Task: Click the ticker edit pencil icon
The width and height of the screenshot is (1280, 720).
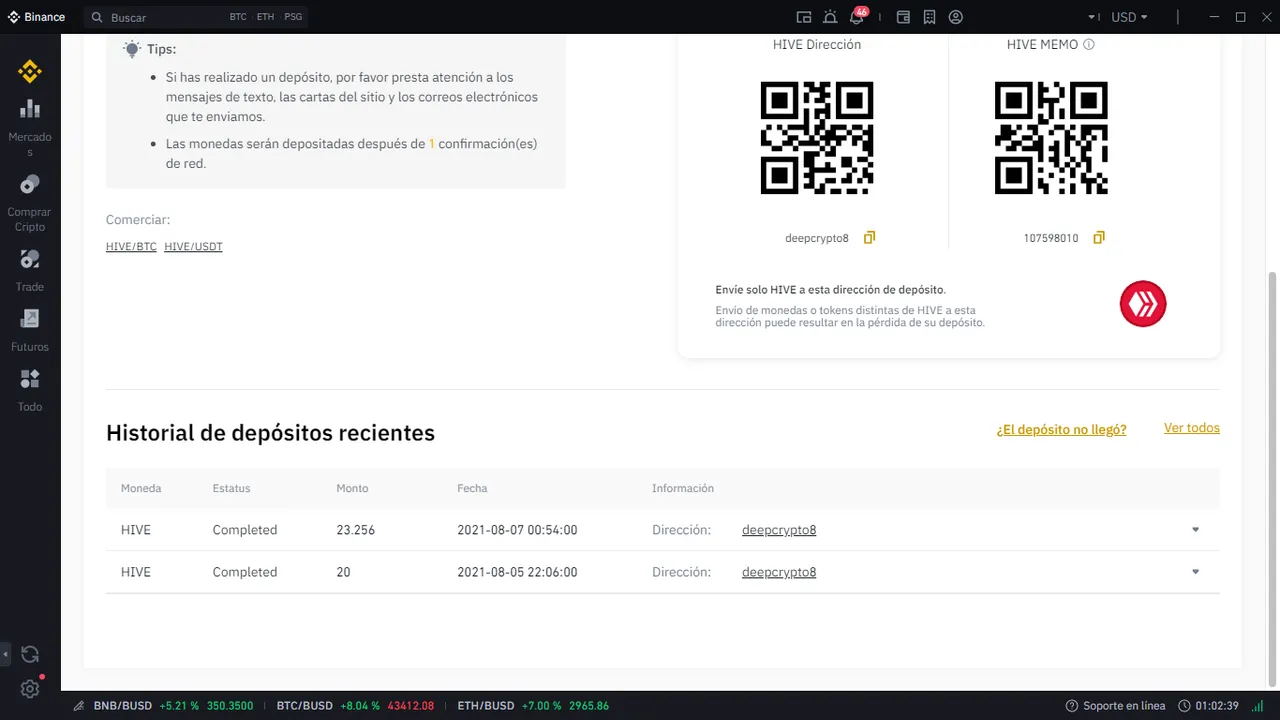Action: (x=78, y=706)
